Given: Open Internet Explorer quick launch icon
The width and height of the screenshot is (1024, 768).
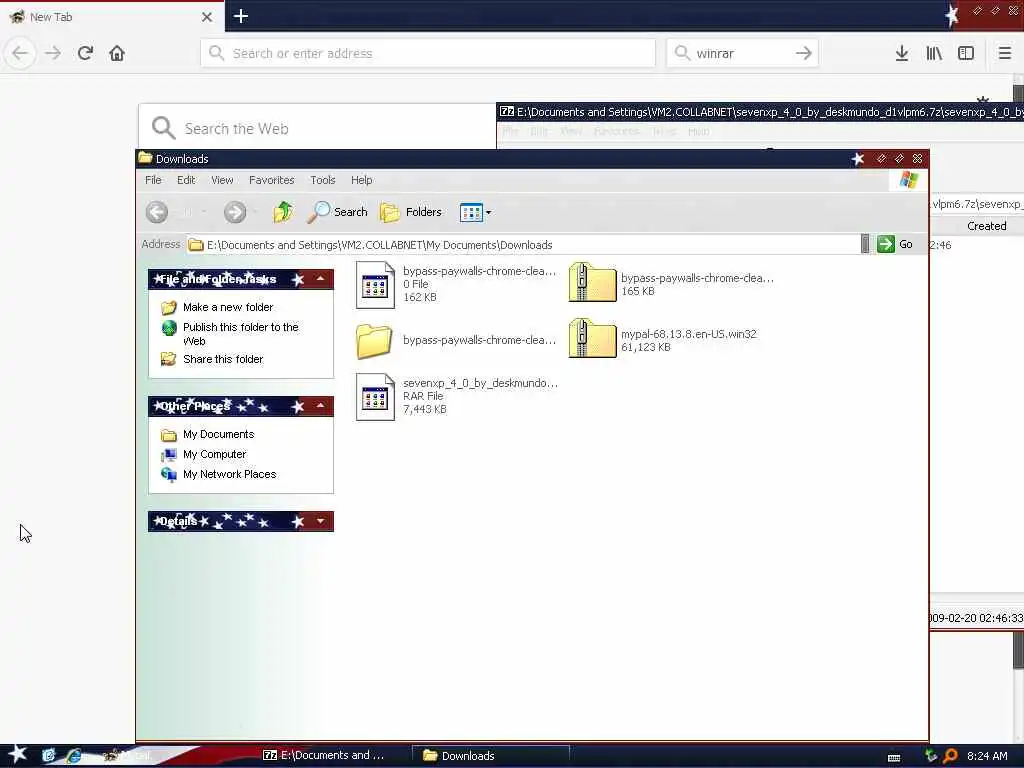Looking at the screenshot, I should [74, 756].
